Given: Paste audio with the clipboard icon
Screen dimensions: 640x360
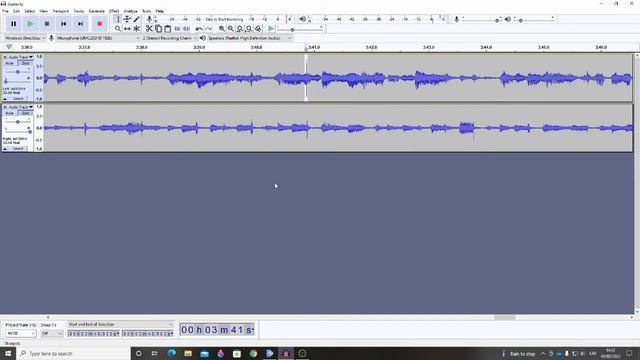Looking at the screenshot, I should pyautogui.click(x=168, y=29).
